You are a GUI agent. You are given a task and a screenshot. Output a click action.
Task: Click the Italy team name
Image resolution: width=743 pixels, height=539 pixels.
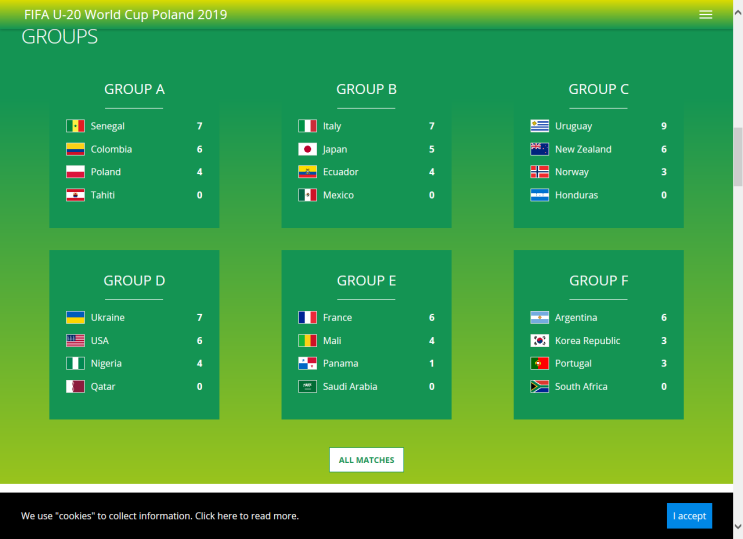(332, 126)
